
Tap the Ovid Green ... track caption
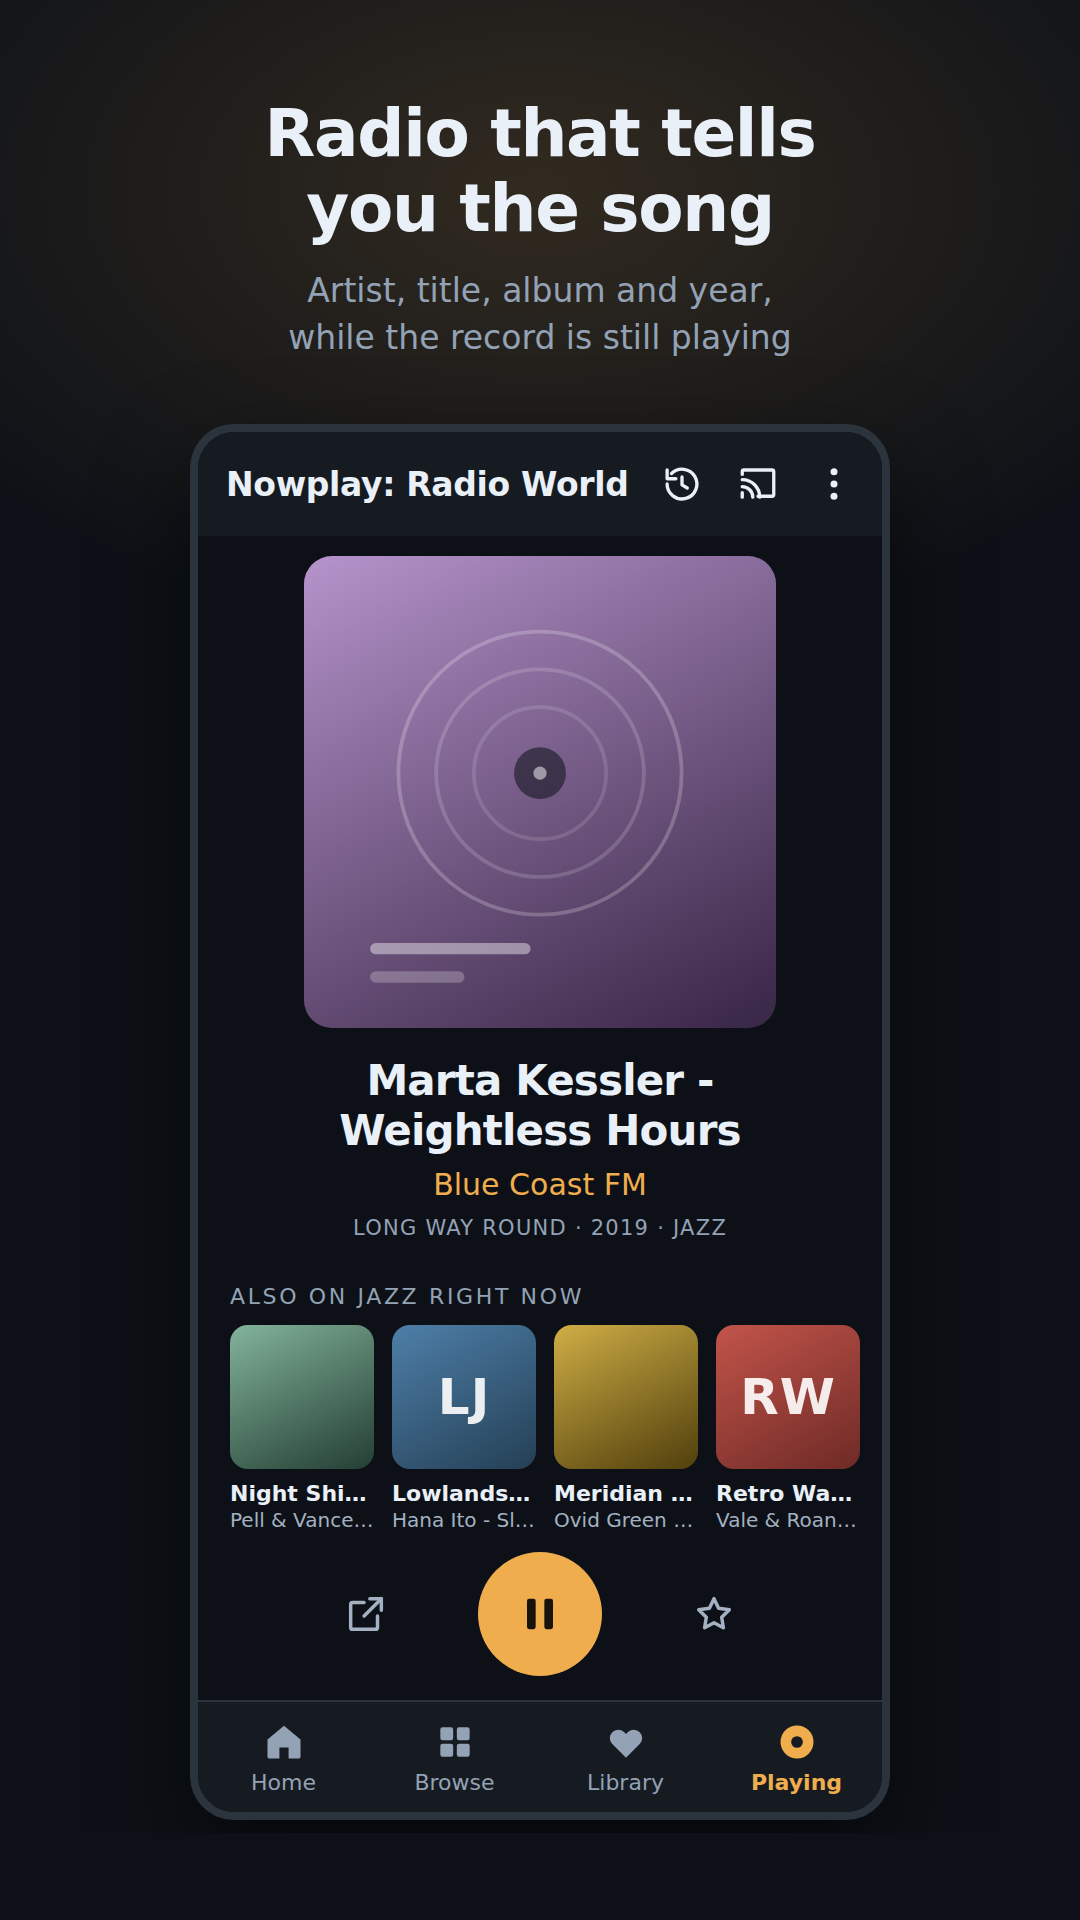624,1520
